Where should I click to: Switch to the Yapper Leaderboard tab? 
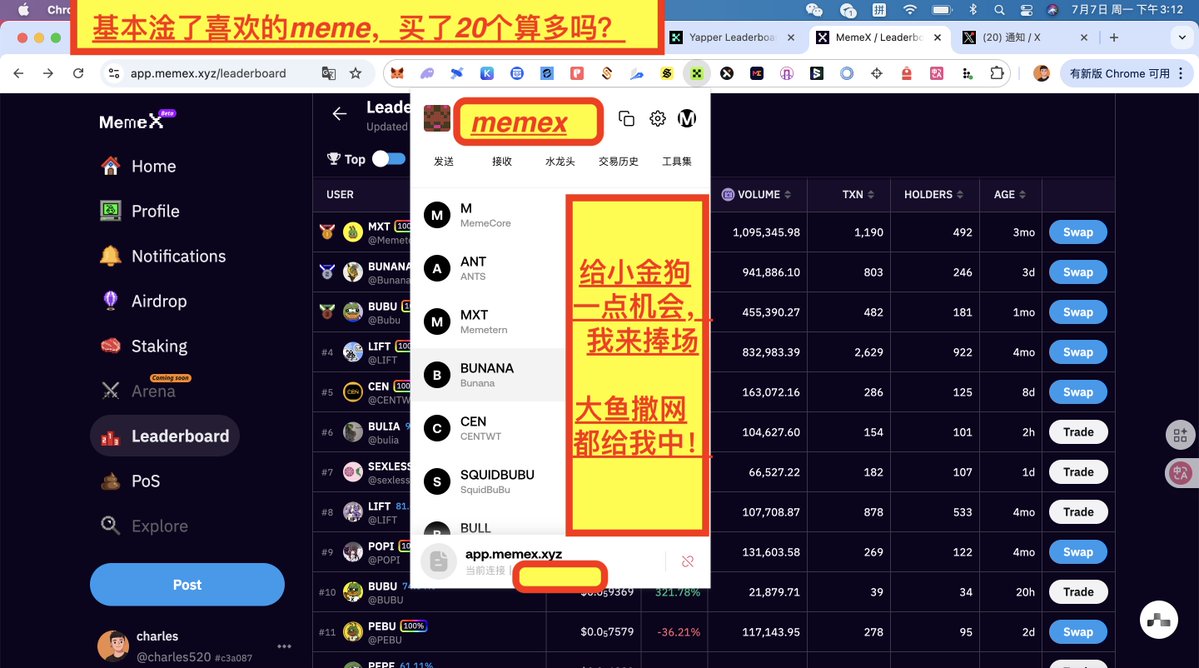tap(732, 37)
